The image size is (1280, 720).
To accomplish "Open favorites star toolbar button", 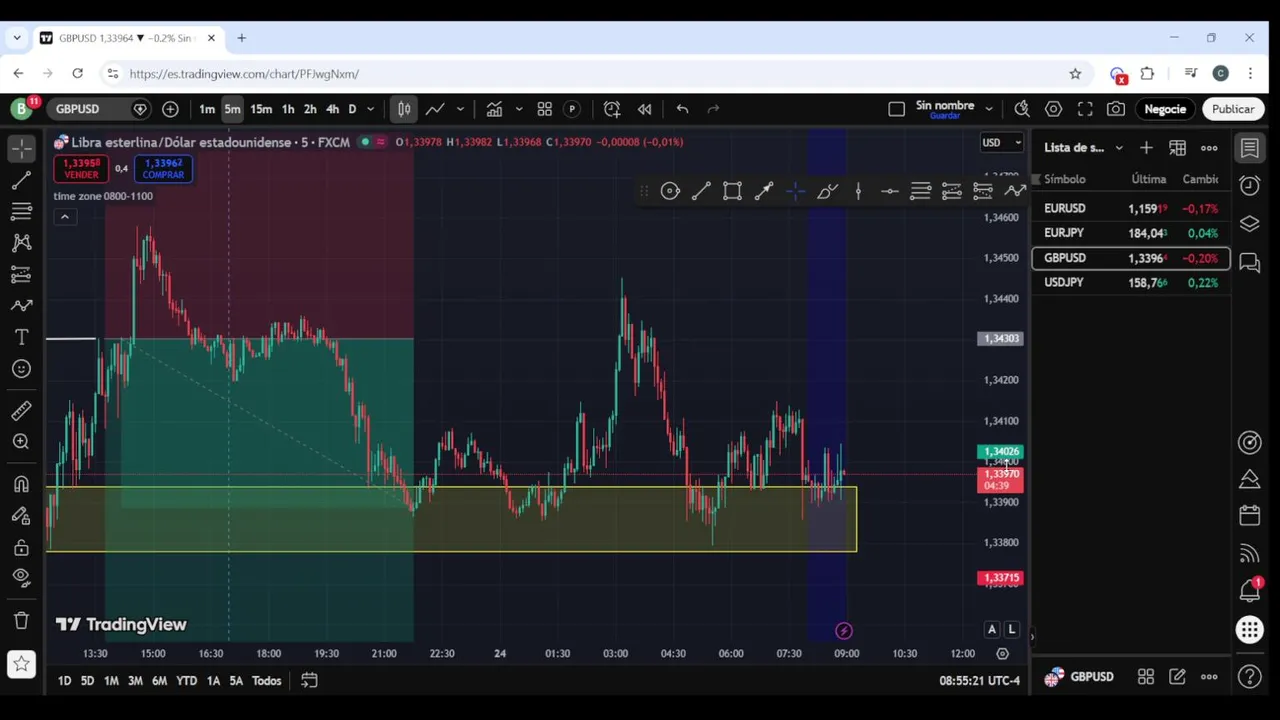I will pyautogui.click(x=21, y=663).
